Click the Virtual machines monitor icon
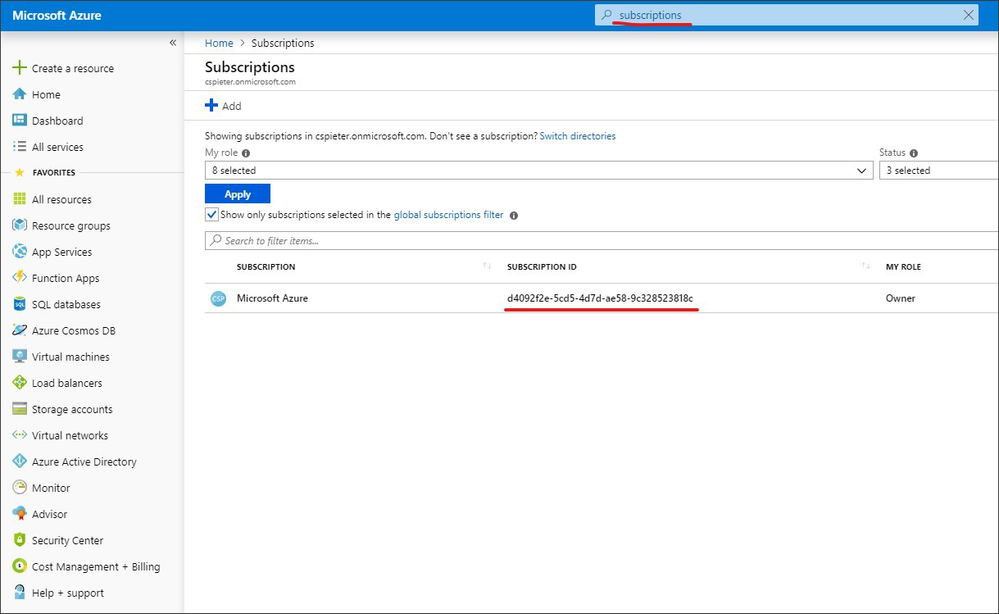Image resolution: width=999 pixels, height=614 pixels. pos(20,356)
